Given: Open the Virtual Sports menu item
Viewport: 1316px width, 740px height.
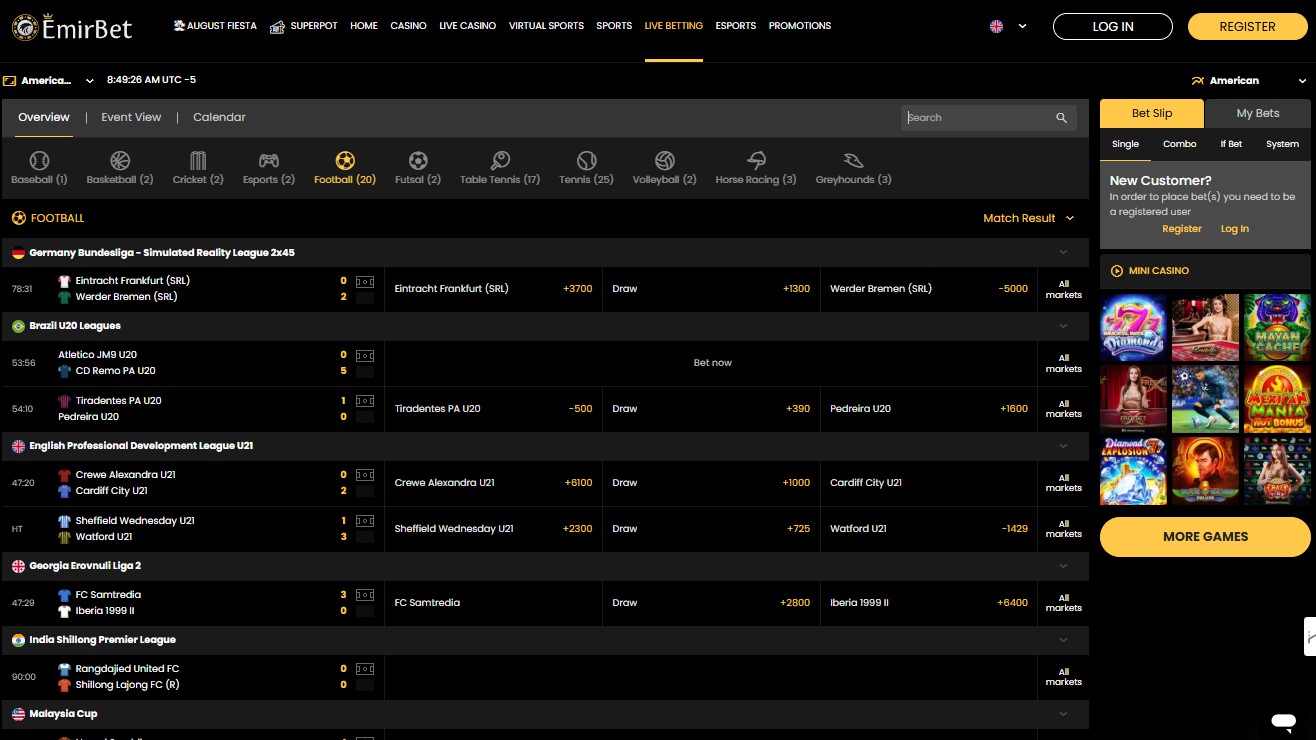Looking at the screenshot, I should pos(546,26).
